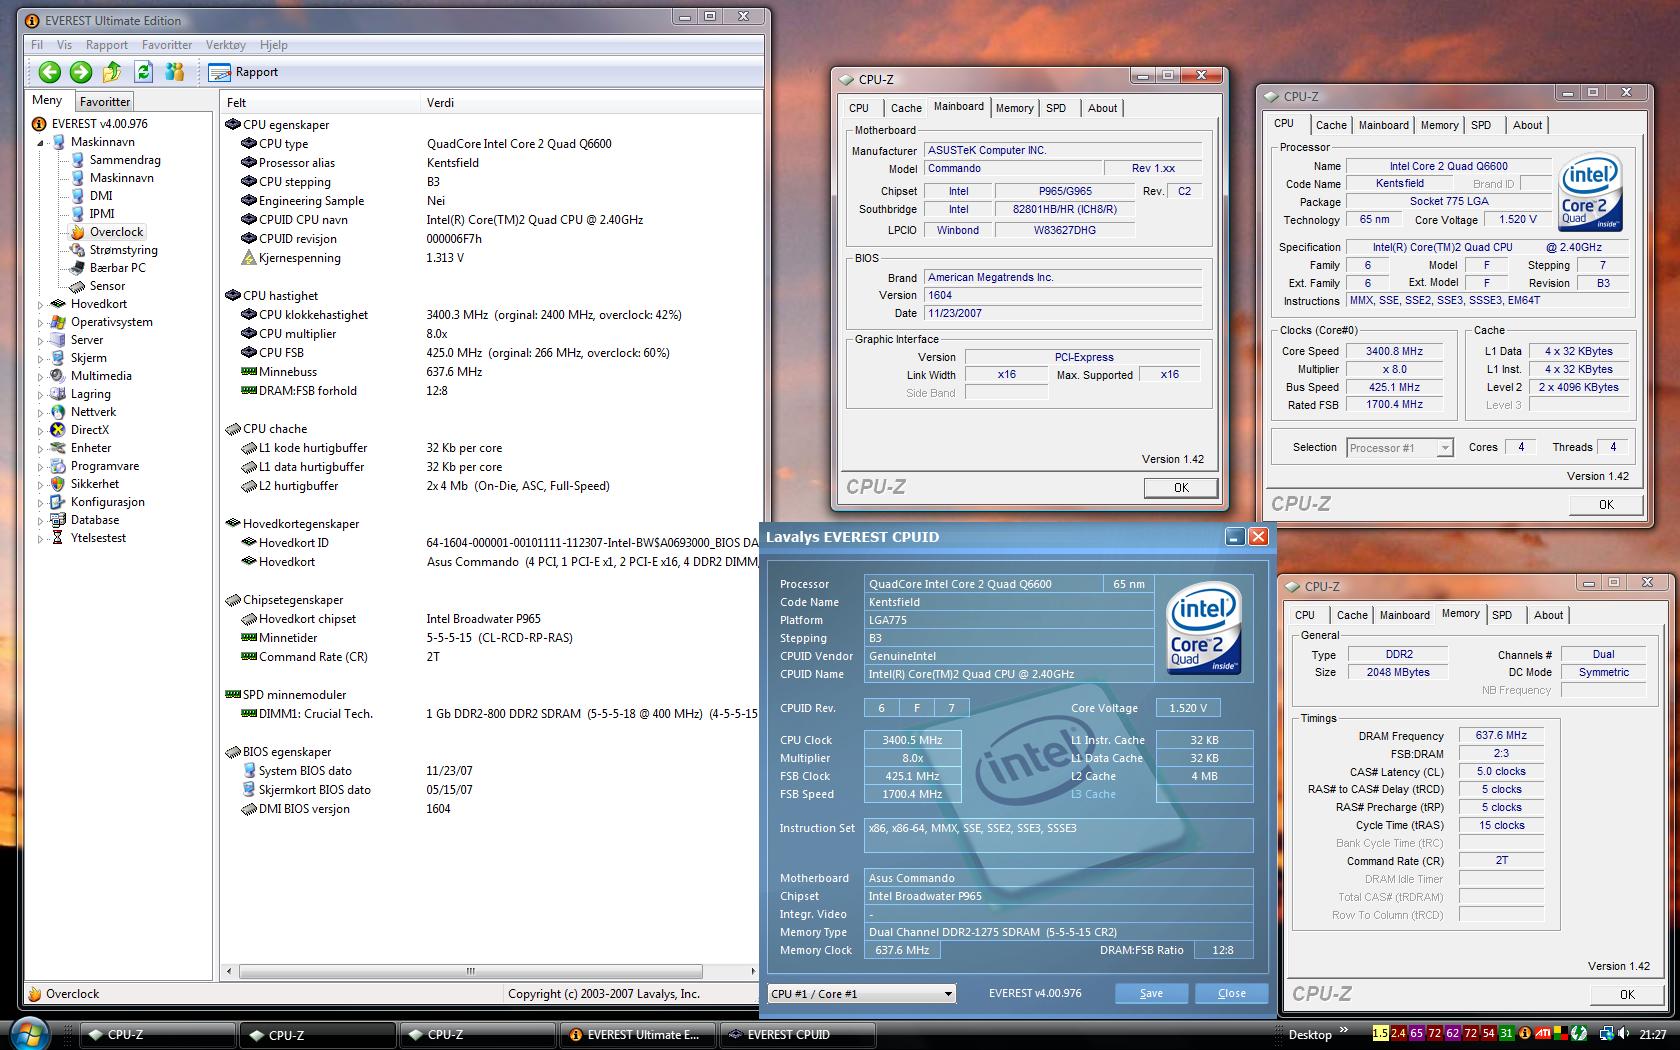Click the Operativsystem icon in tree
Screen dimensions: 1680x1050
[59, 322]
